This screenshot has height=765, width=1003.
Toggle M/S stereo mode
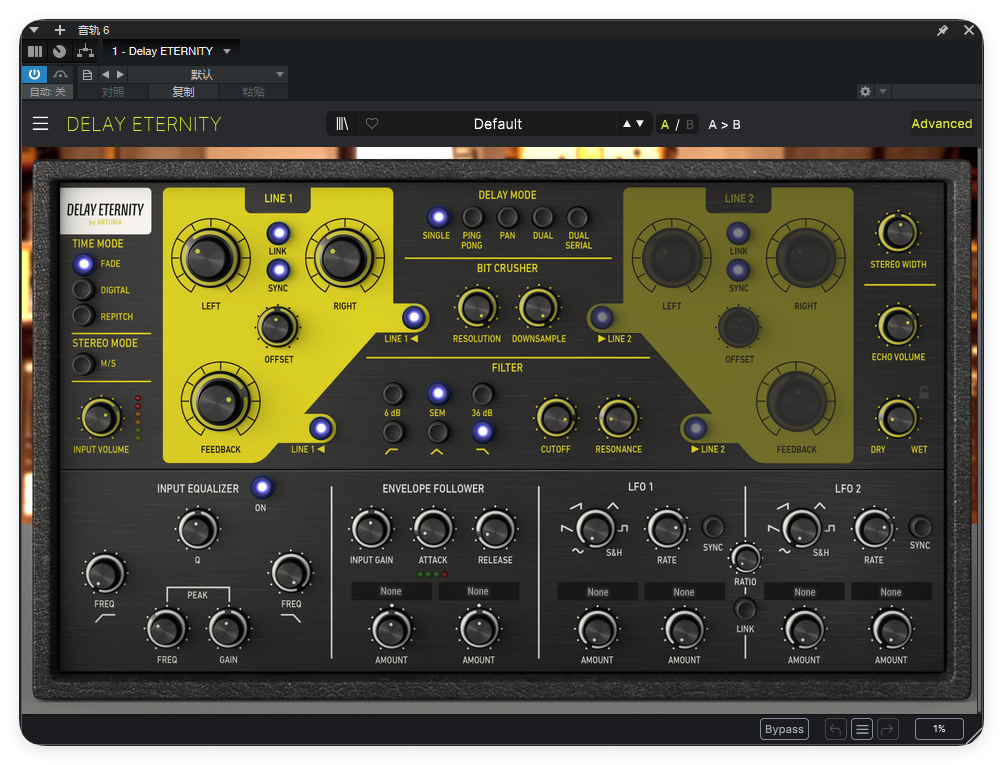[x=83, y=364]
